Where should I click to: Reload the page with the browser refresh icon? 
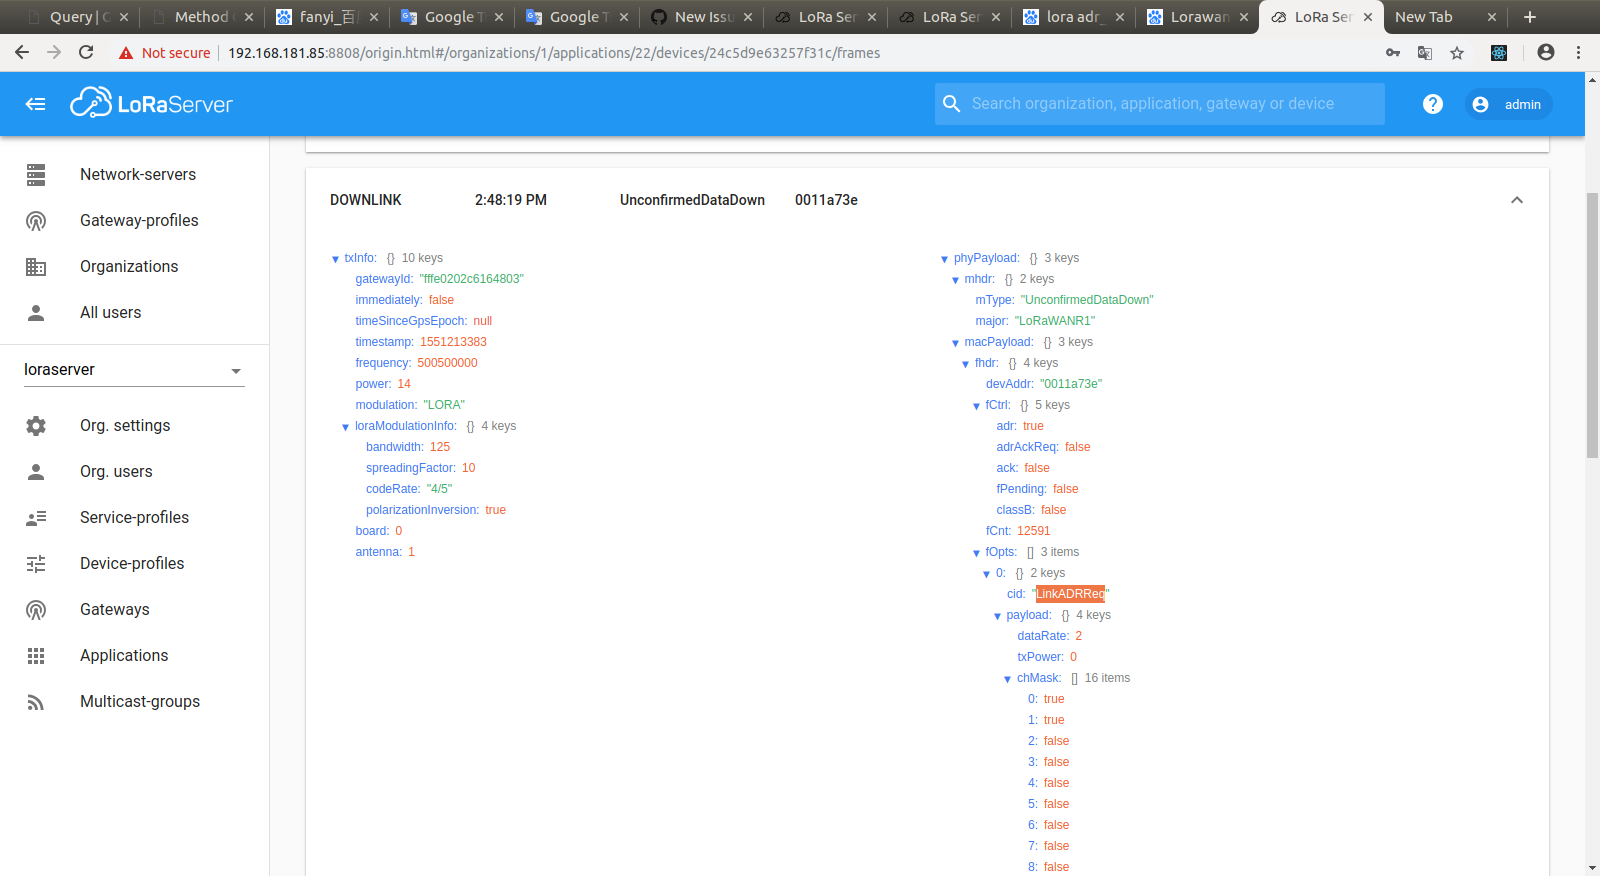[x=86, y=52]
